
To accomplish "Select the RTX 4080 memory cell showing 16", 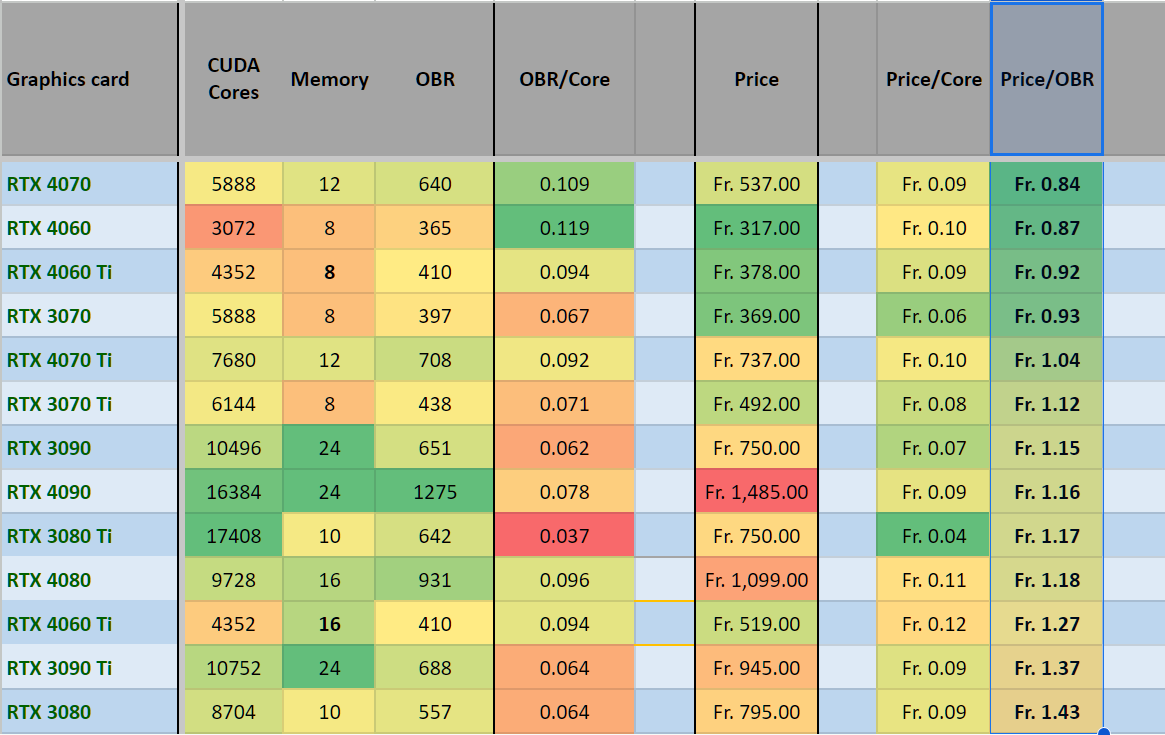I will tap(329, 580).
